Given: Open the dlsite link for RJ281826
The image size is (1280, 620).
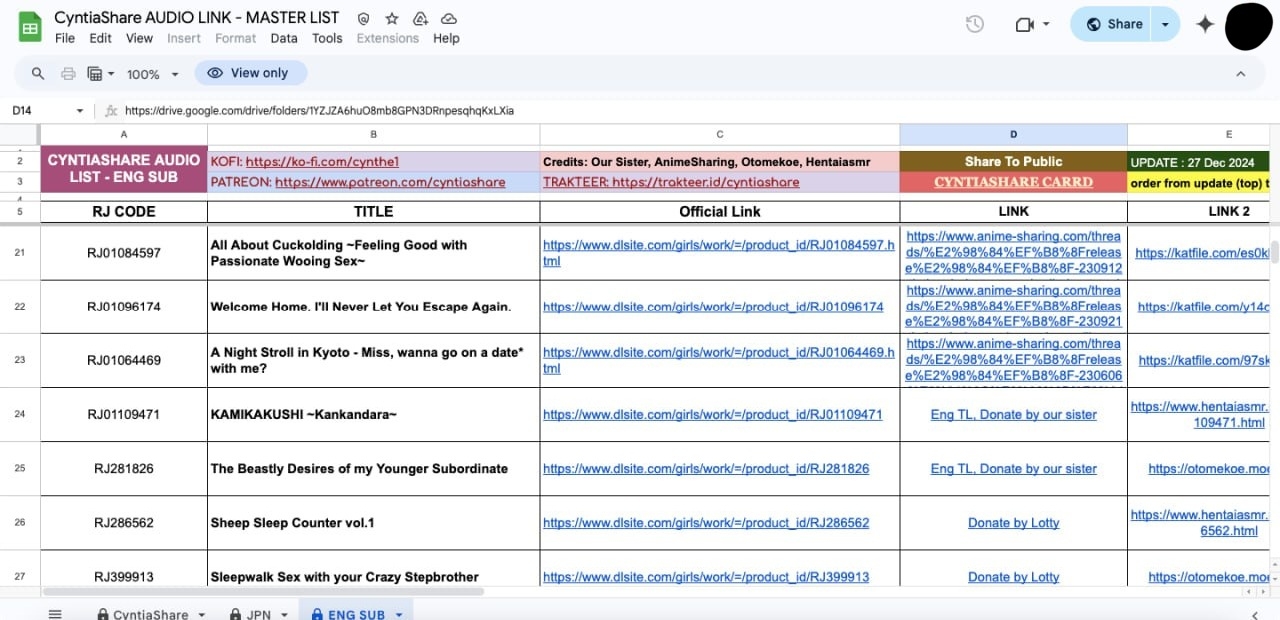Looking at the screenshot, I should [706, 468].
